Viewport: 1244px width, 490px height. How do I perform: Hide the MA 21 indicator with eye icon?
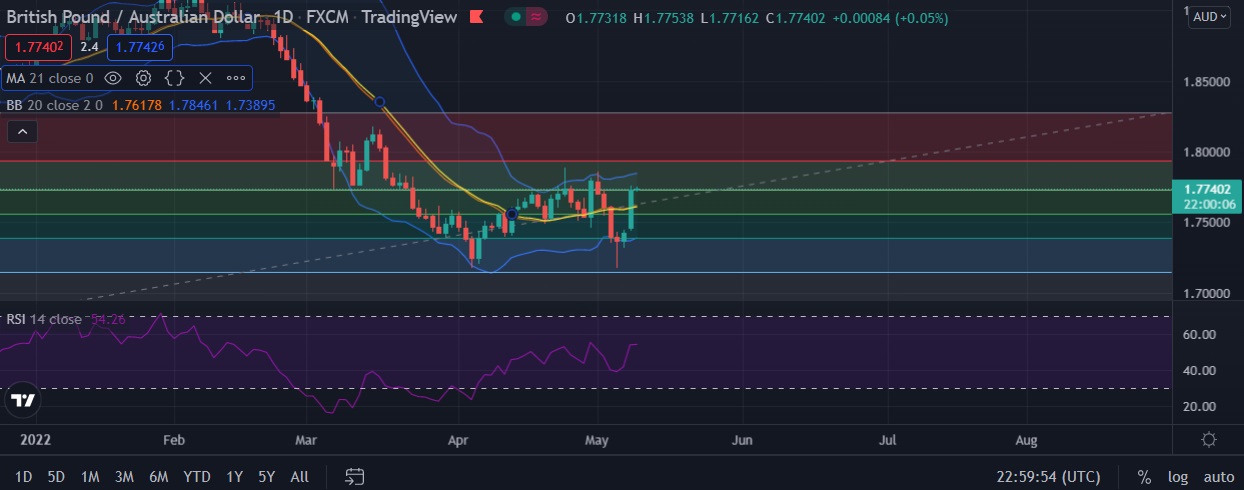113,78
